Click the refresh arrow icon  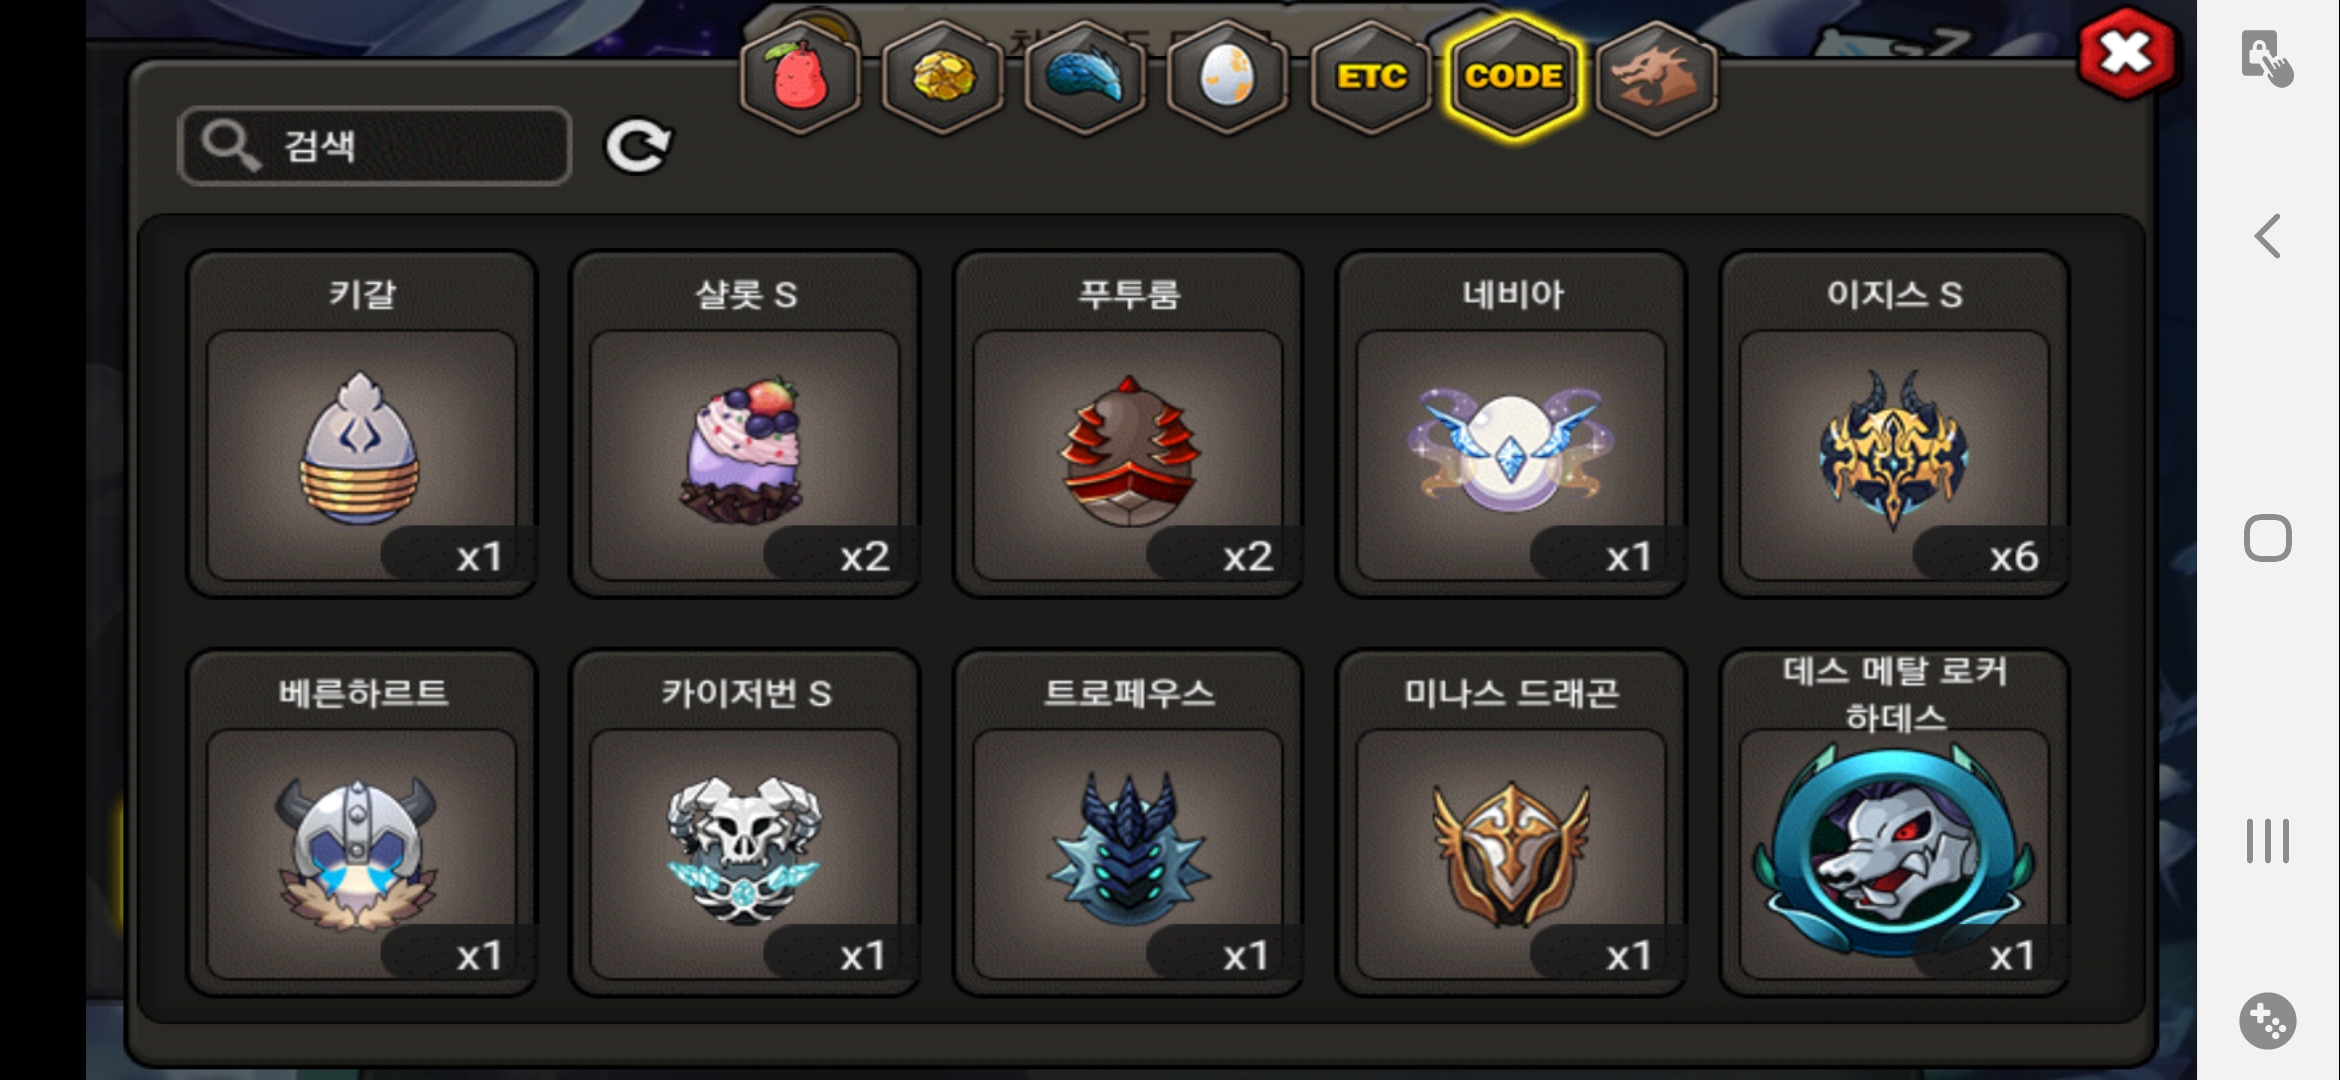point(638,147)
